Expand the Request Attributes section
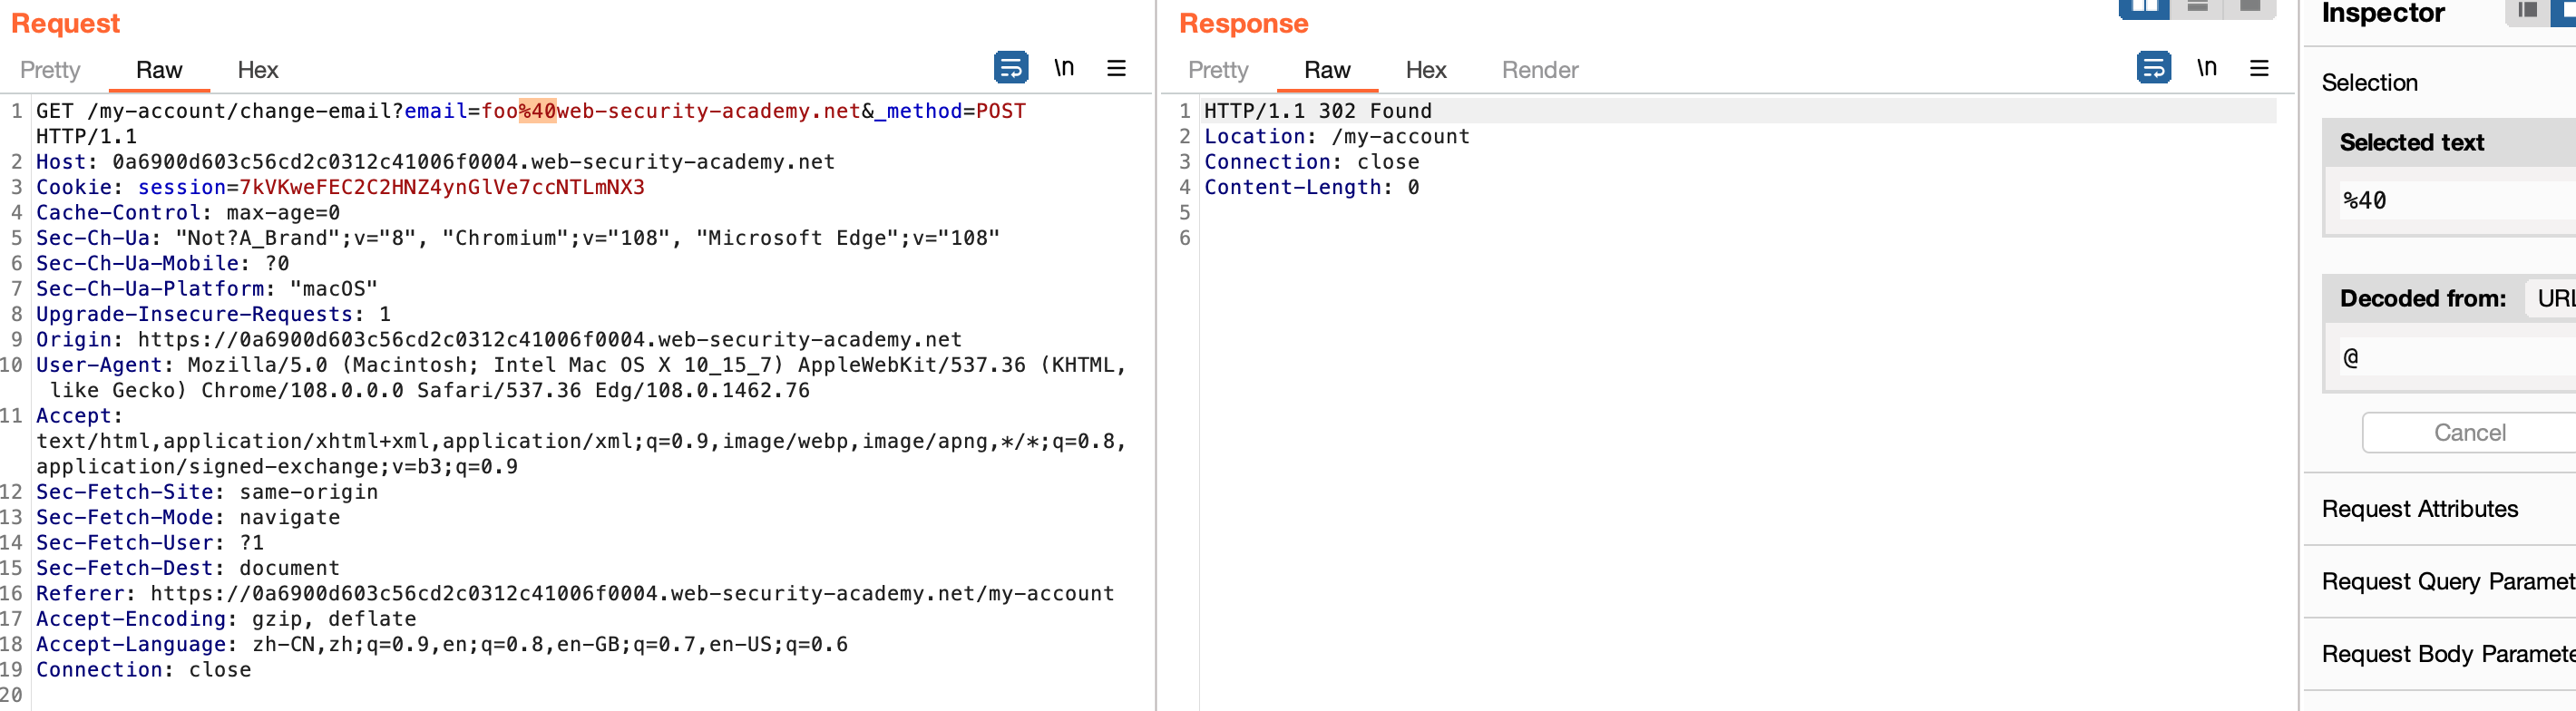Screen dimensions: 2576x711 [x=2440, y=509]
